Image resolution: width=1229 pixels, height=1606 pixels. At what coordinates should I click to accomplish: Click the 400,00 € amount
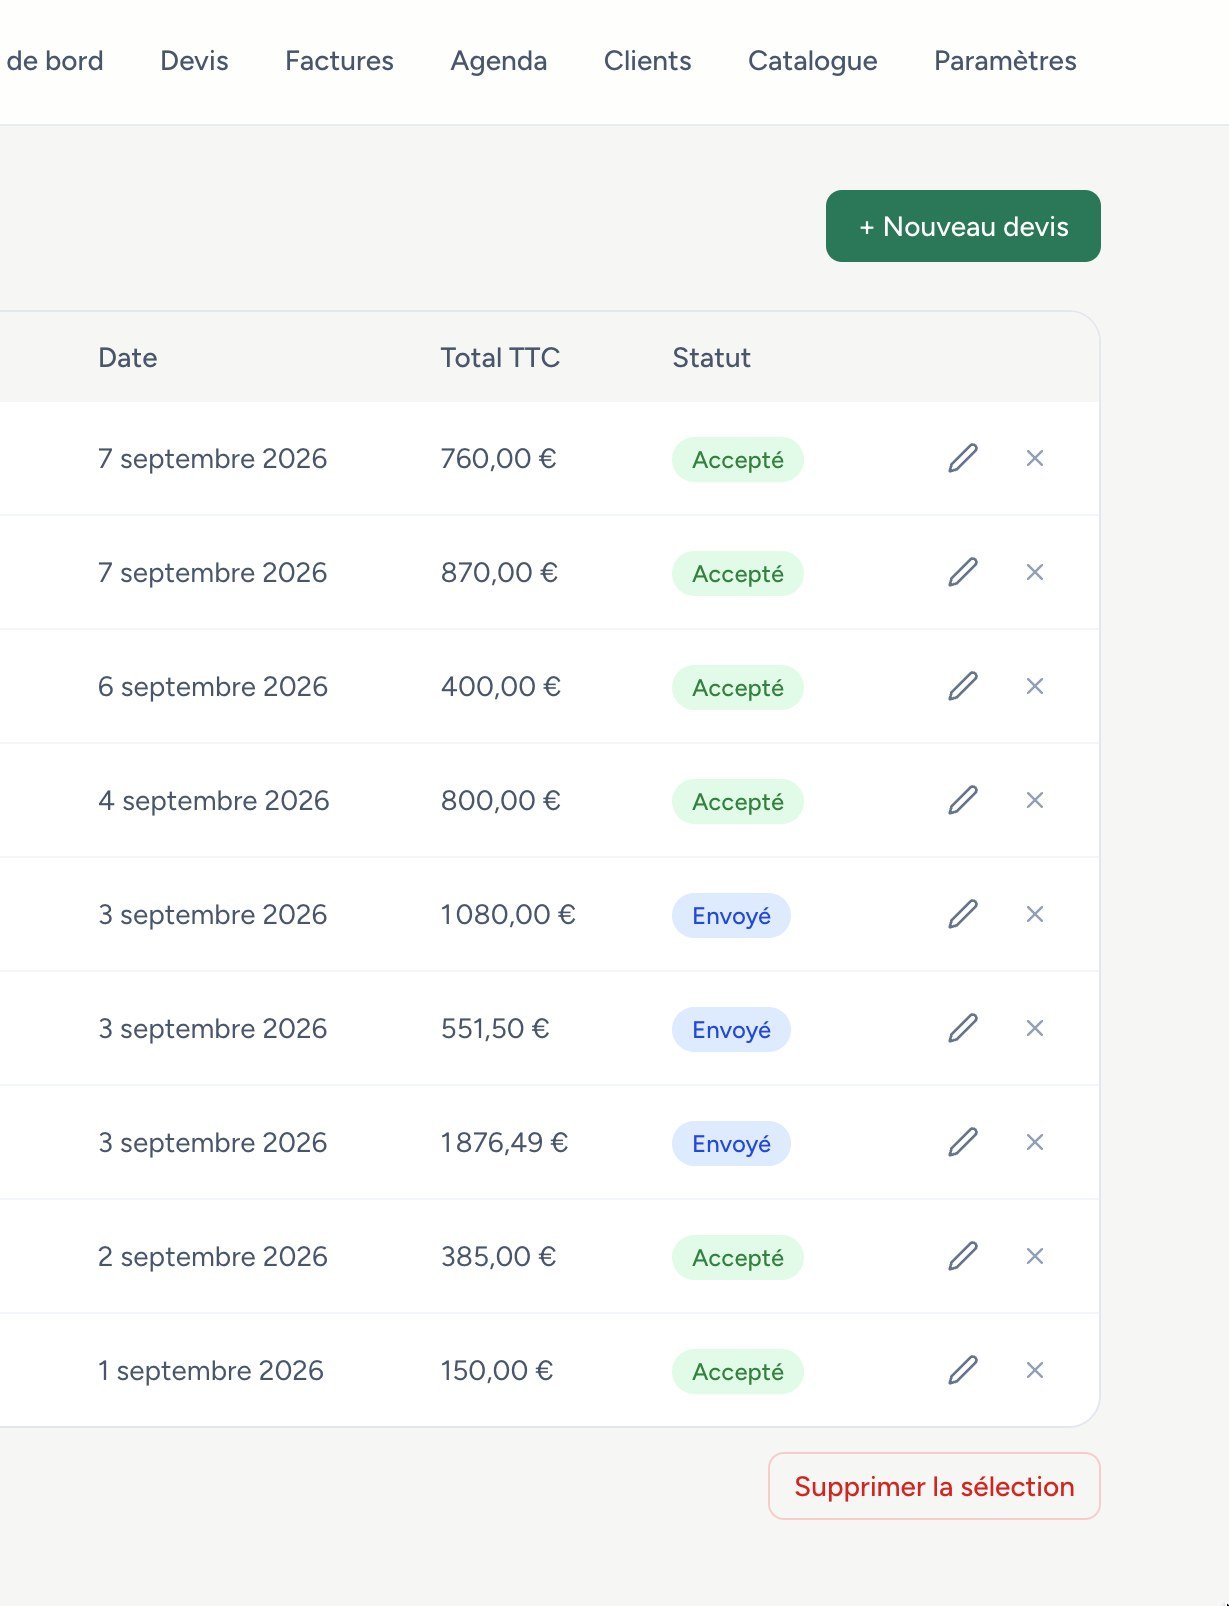point(501,686)
